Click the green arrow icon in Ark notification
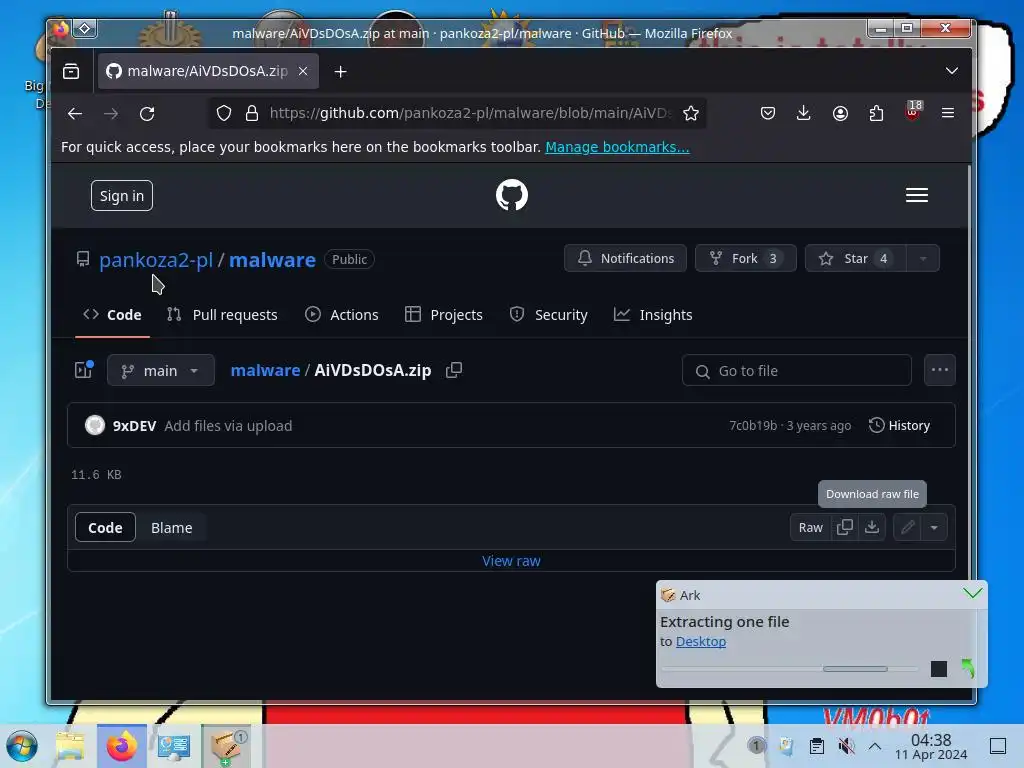The width and height of the screenshot is (1024, 768). pos(968,669)
